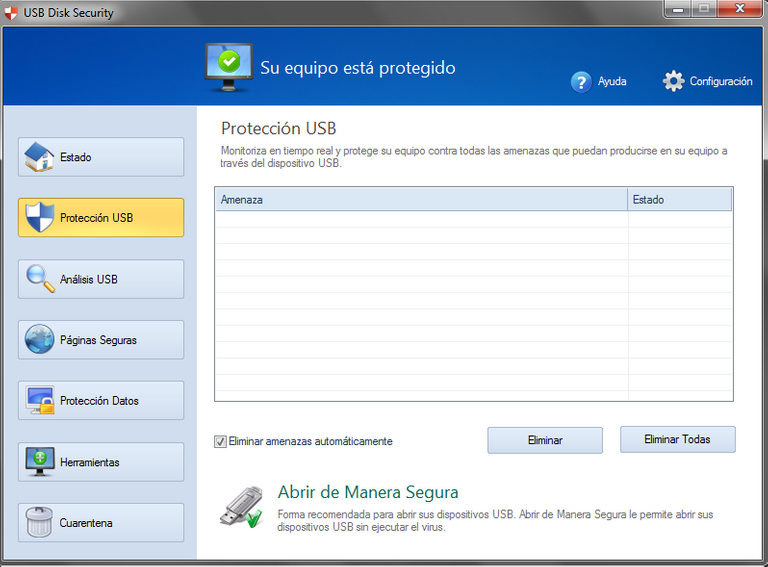Click the locked monitor icon for Protección Datos
Image resolution: width=768 pixels, height=567 pixels.
tap(41, 401)
